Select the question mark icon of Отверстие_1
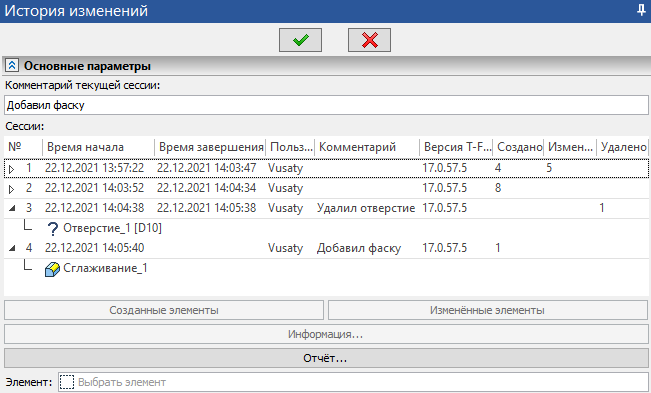 [x=52, y=228]
